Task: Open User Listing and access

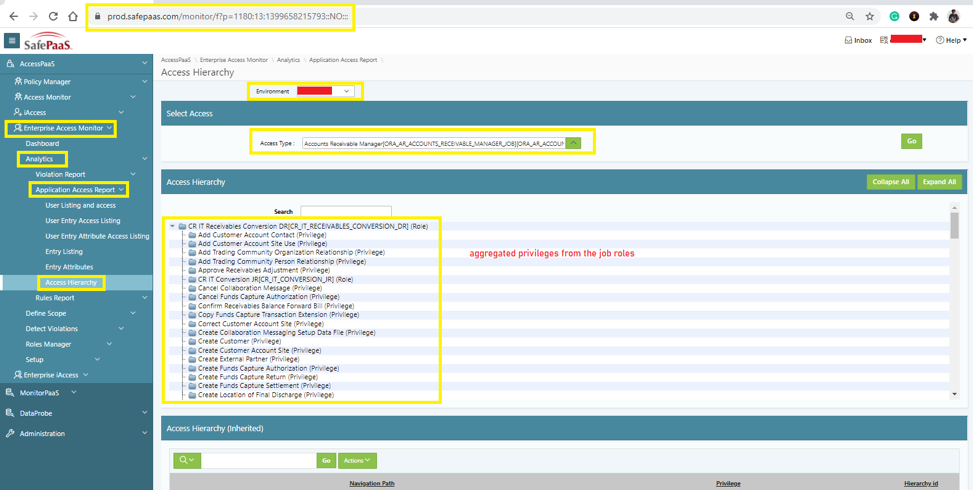Action: (81, 205)
